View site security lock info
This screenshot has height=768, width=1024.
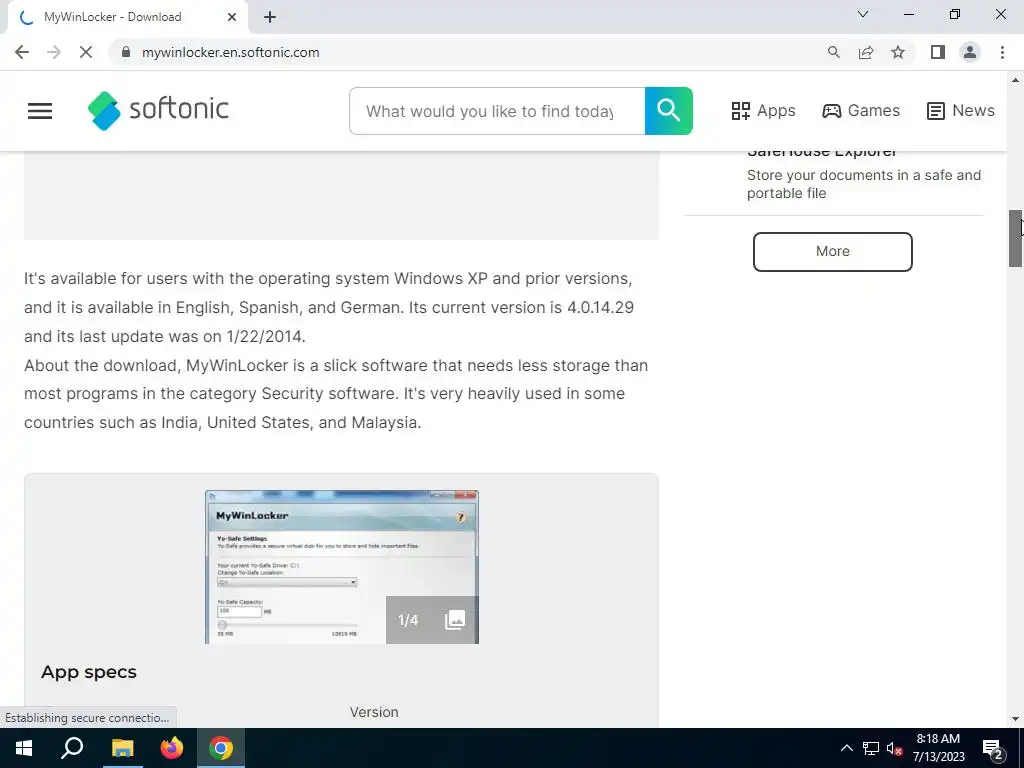click(x=126, y=52)
